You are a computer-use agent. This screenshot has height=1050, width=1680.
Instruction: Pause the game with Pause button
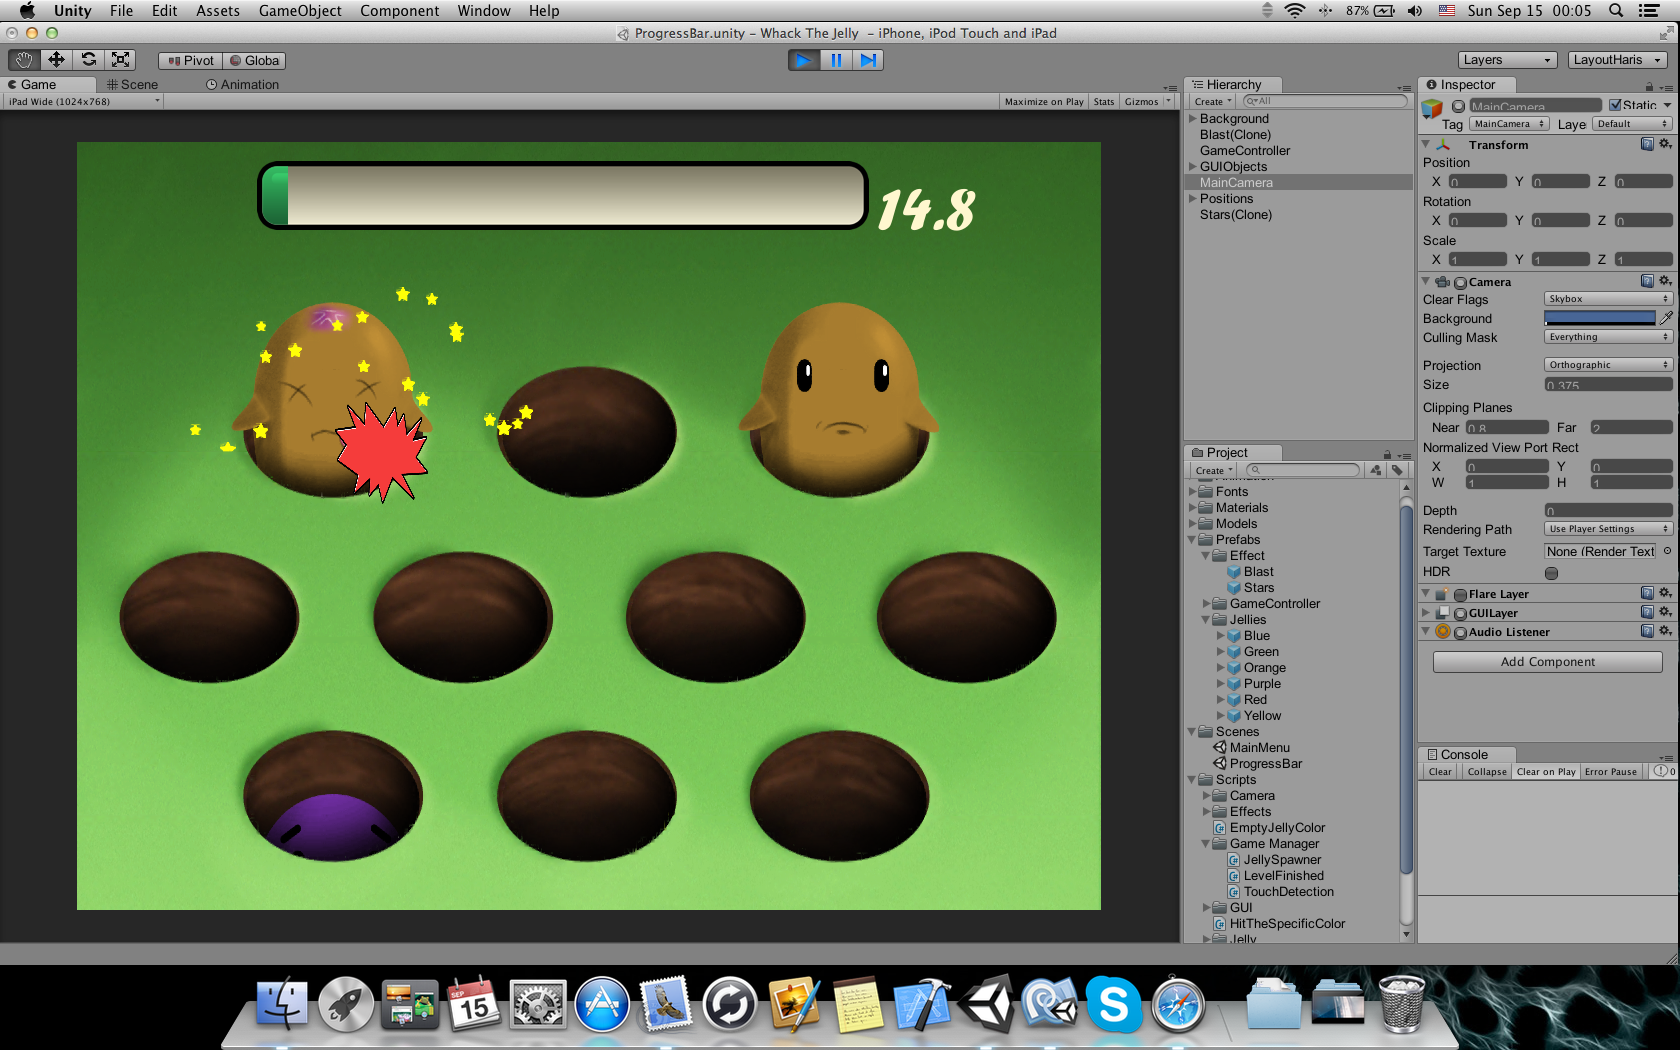836,60
